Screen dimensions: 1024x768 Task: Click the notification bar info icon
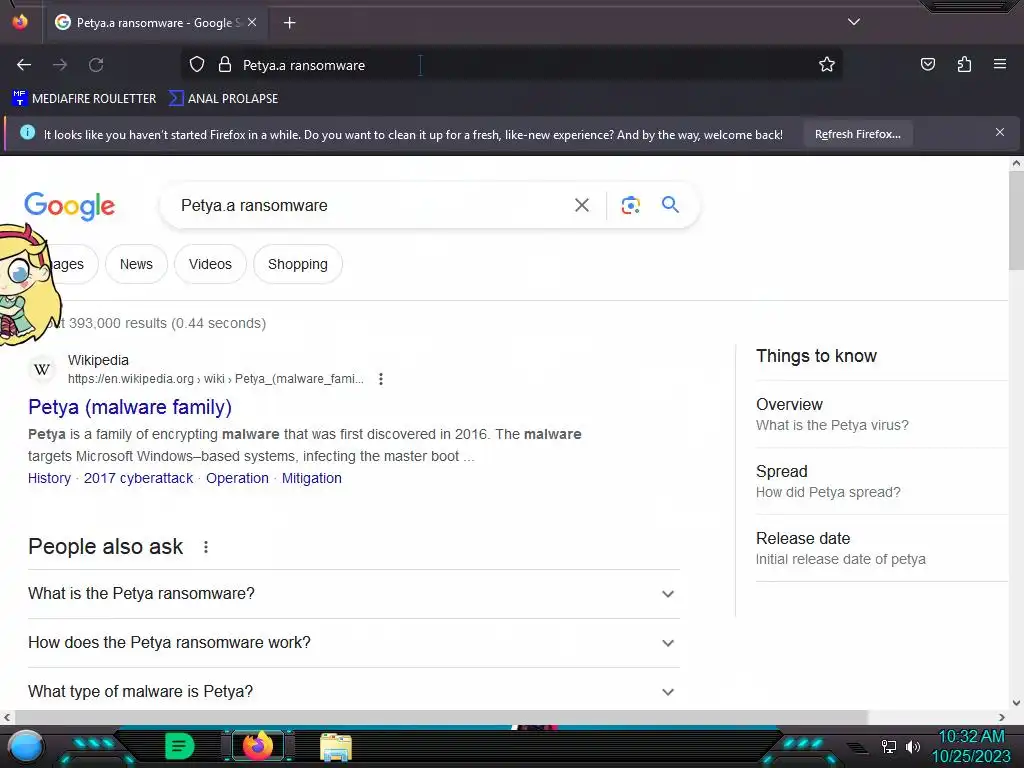27,133
